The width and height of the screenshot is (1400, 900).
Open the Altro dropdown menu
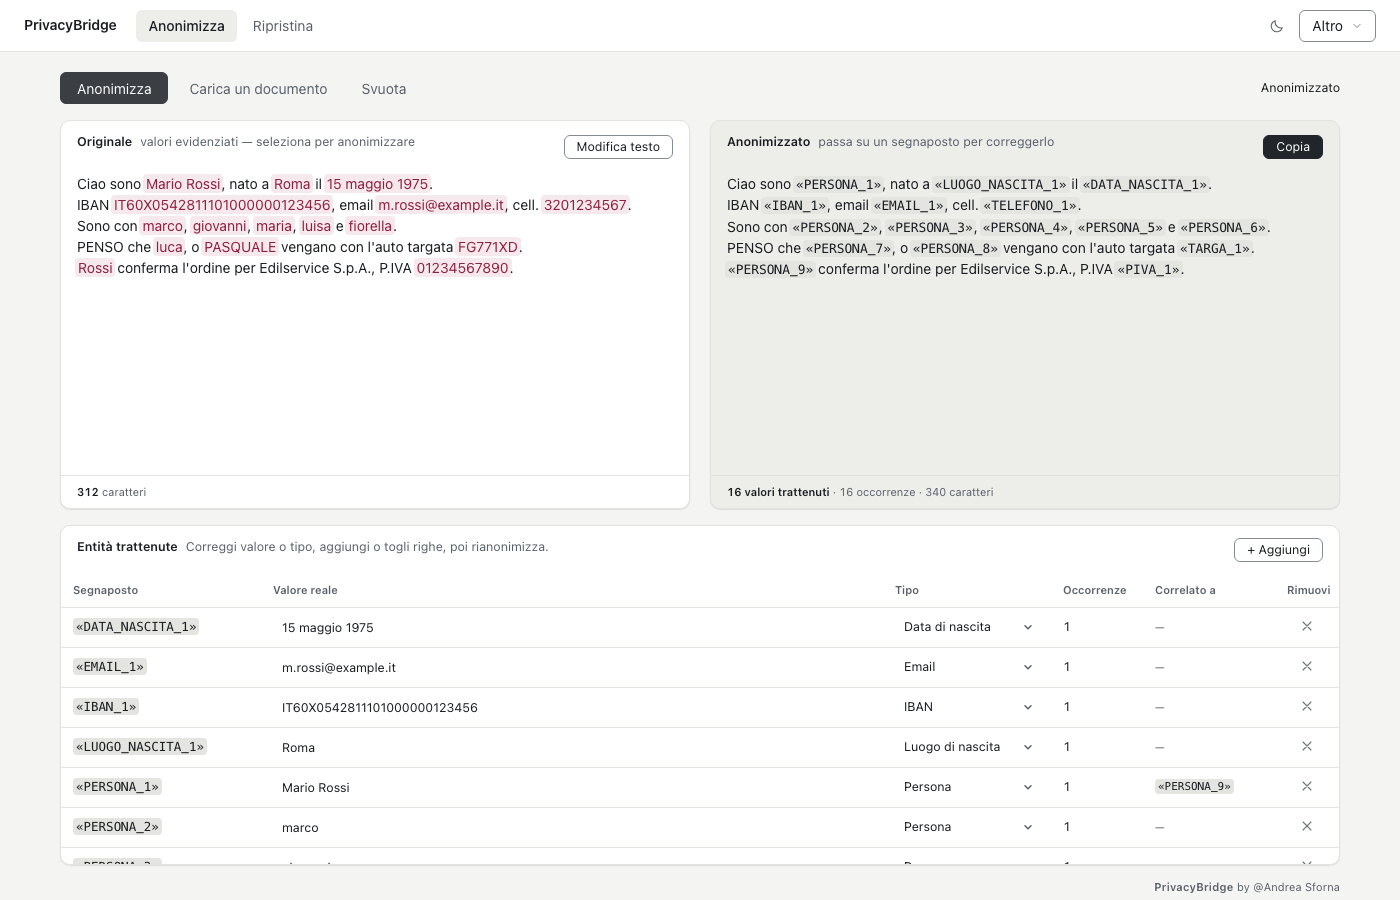tap(1337, 26)
